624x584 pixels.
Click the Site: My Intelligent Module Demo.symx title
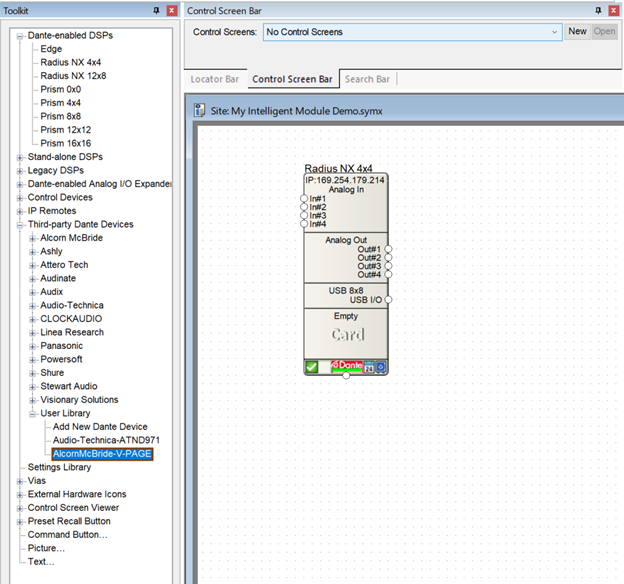[x=296, y=111]
